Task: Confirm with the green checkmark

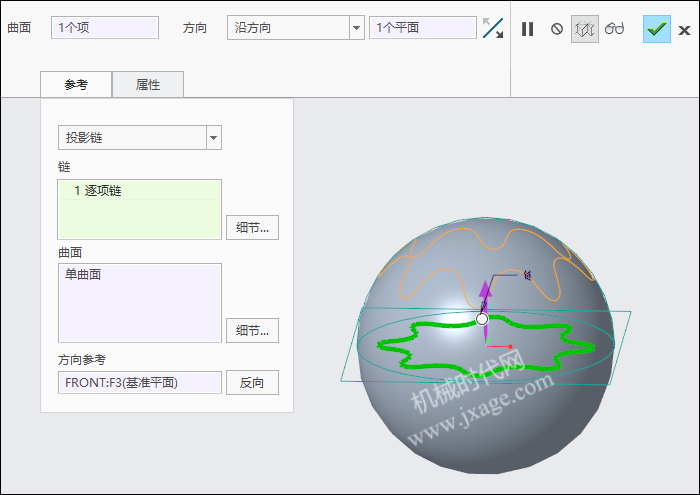Action: [x=657, y=29]
